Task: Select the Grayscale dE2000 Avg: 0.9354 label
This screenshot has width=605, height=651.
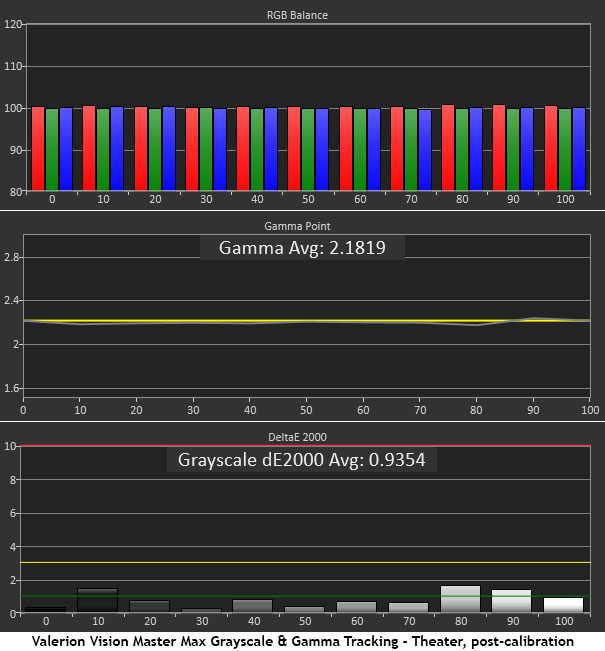Action: pyautogui.click(x=303, y=460)
